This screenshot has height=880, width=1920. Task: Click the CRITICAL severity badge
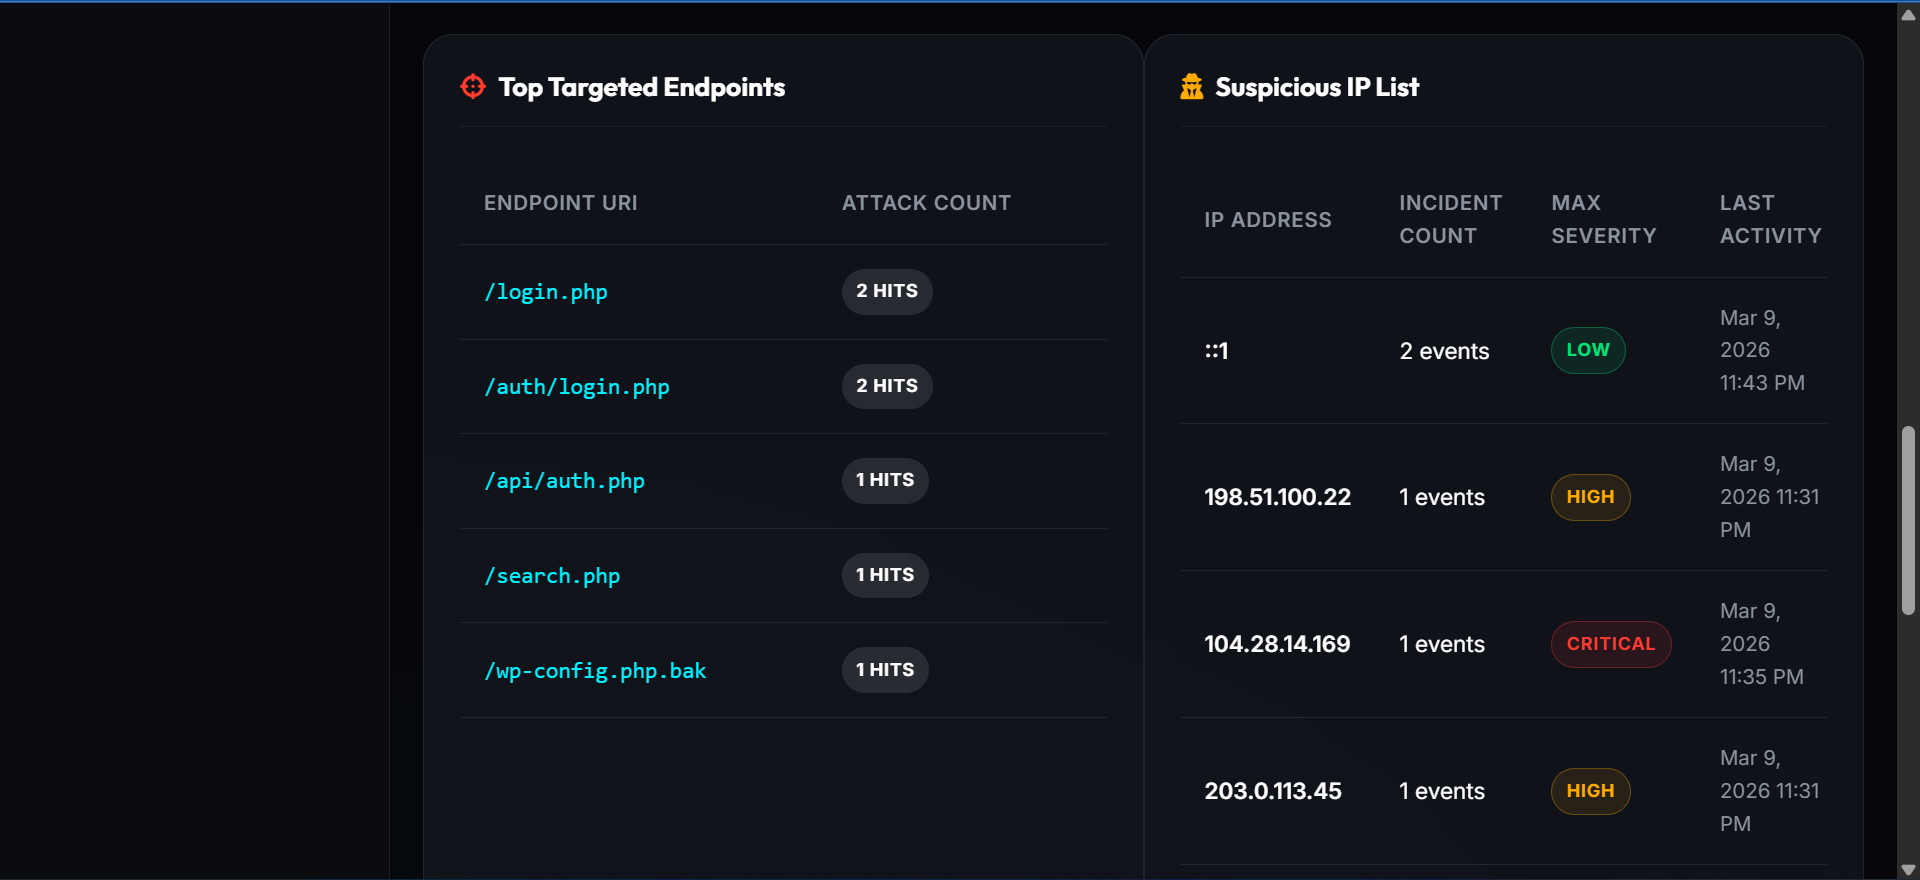(1611, 644)
